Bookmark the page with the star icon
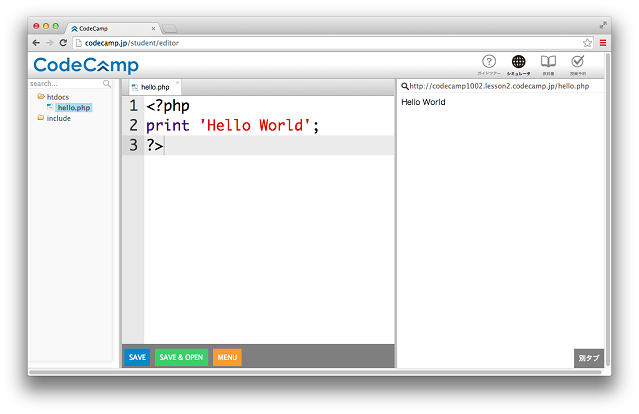639x414 pixels. pos(587,43)
